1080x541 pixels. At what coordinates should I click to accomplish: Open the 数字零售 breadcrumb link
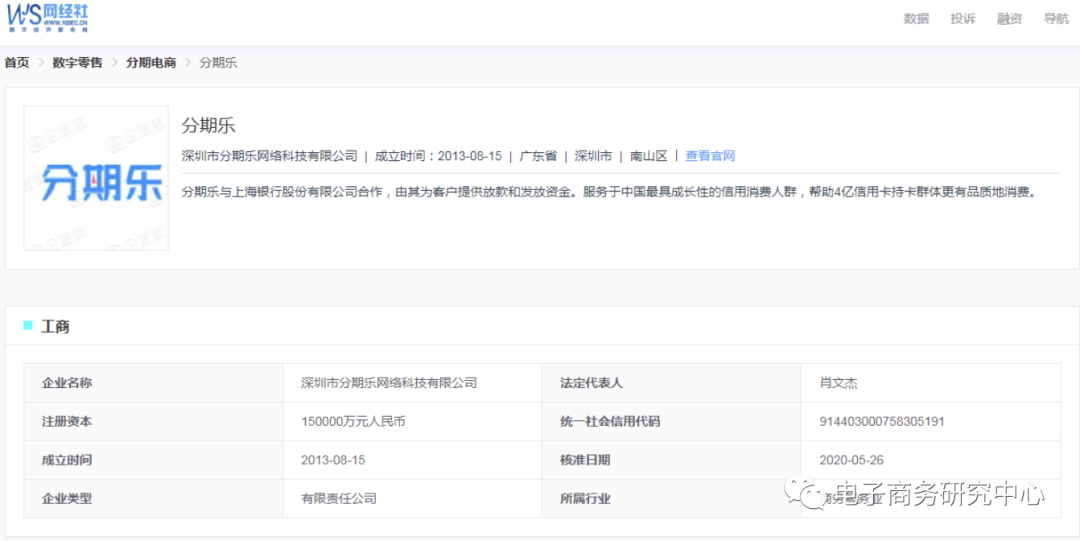pyautogui.click(x=77, y=63)
